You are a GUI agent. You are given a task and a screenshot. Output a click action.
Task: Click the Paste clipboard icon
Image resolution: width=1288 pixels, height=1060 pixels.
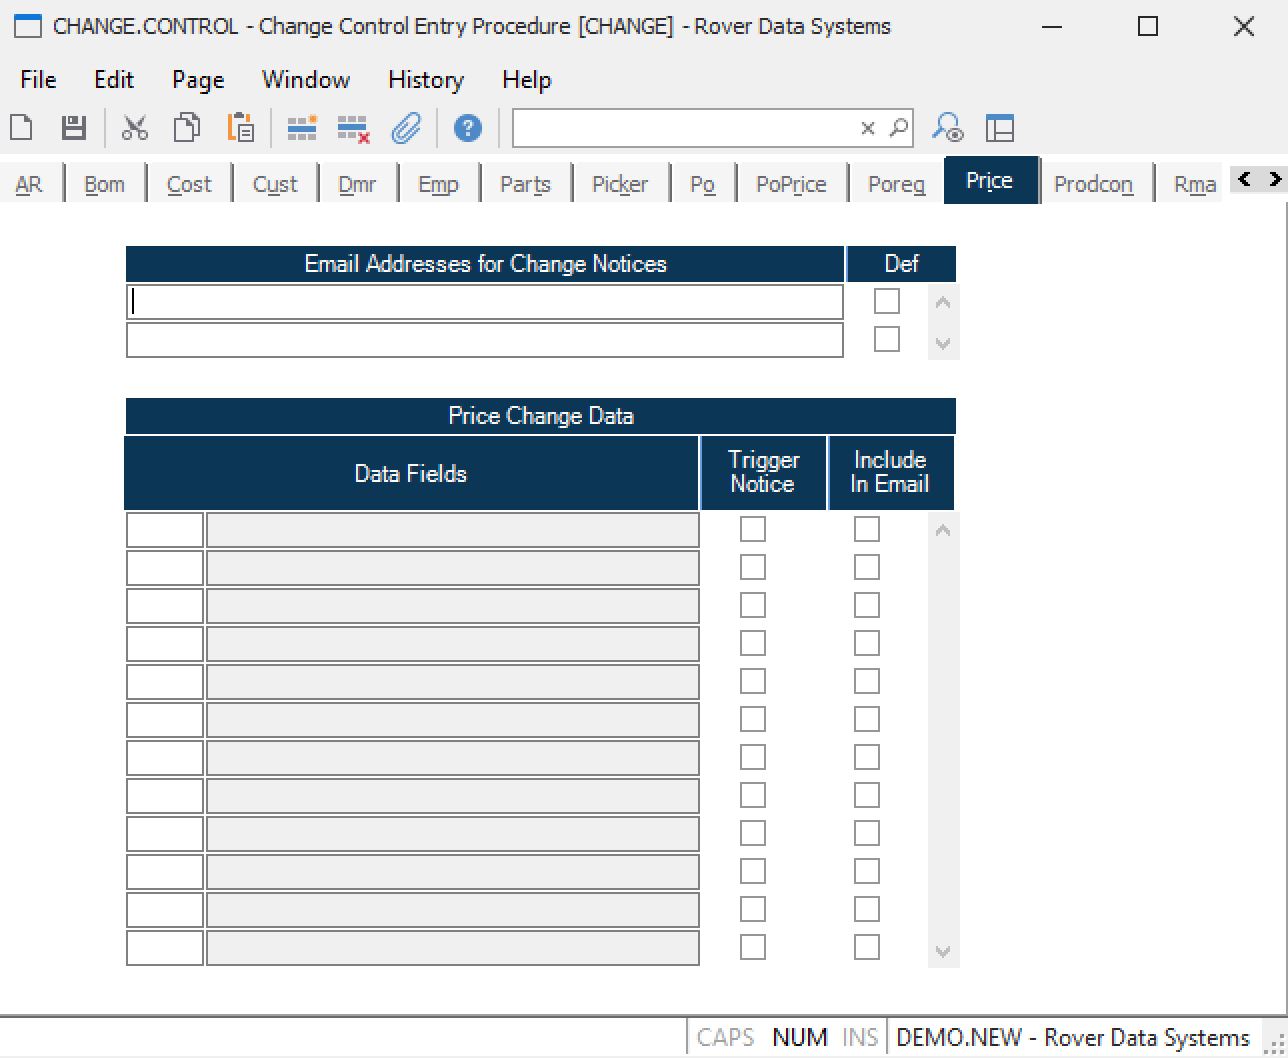pyautogui.click(x=240, y=128)
